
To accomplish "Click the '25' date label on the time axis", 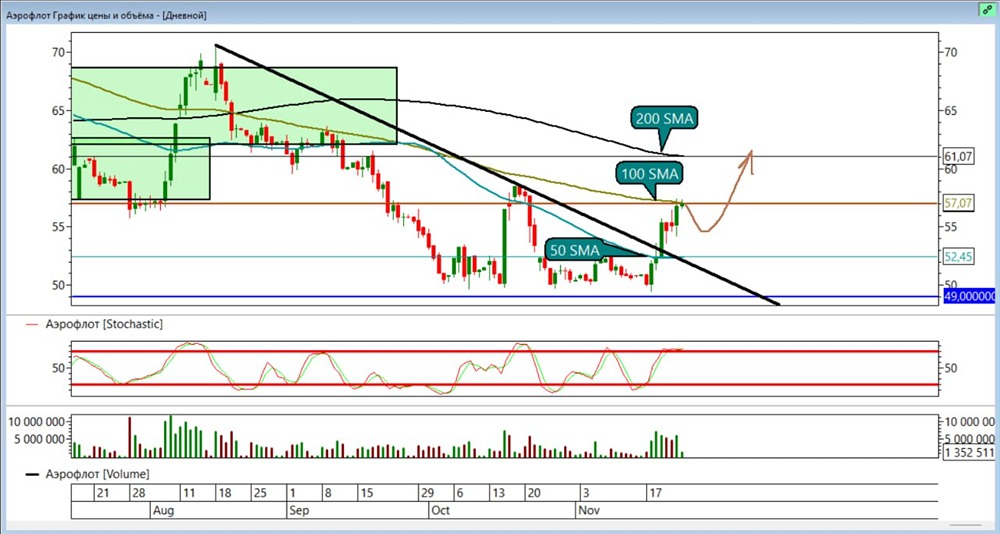I will [260, 493].
